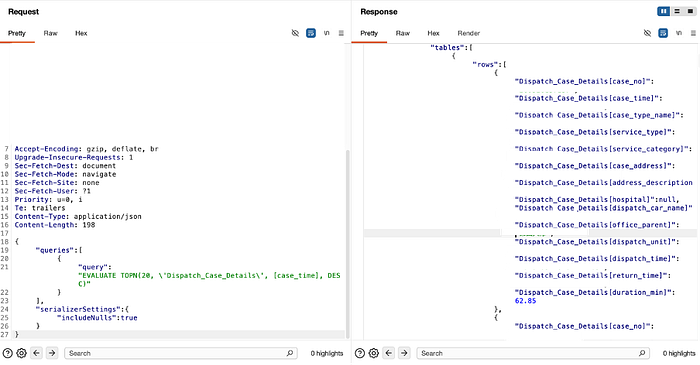The width and height of the screenshot is (700, 365).
Task: Click the case_time field in response
Action: click(x=588, y=98)
